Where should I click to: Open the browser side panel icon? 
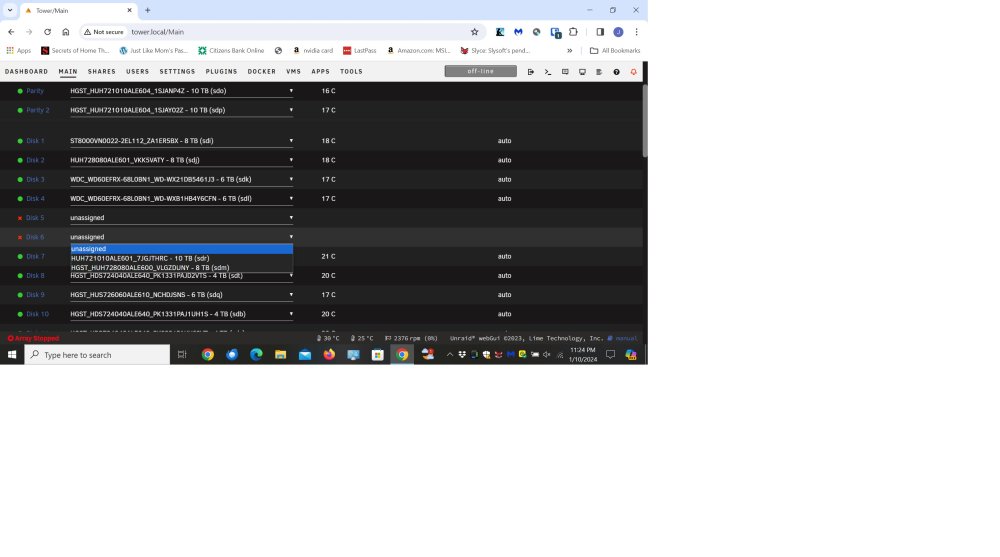point(600,32)
